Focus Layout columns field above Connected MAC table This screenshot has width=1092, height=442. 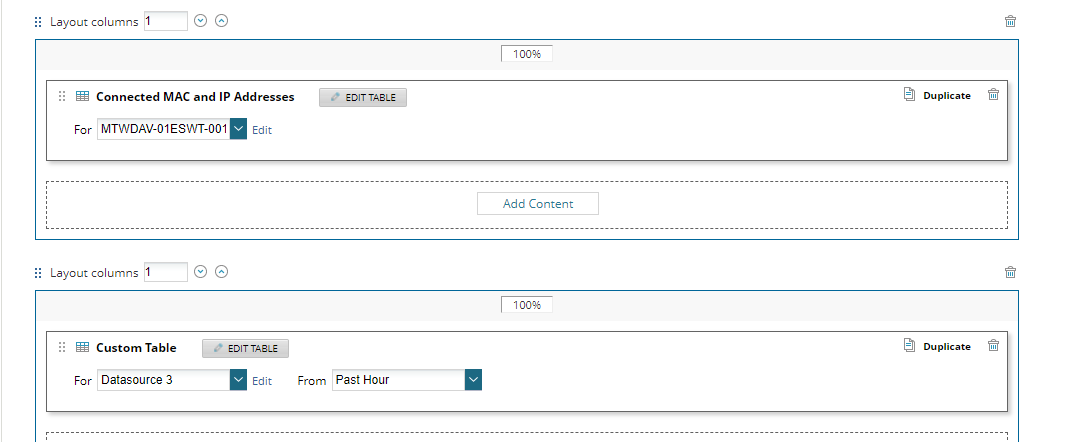click(165, 21)
